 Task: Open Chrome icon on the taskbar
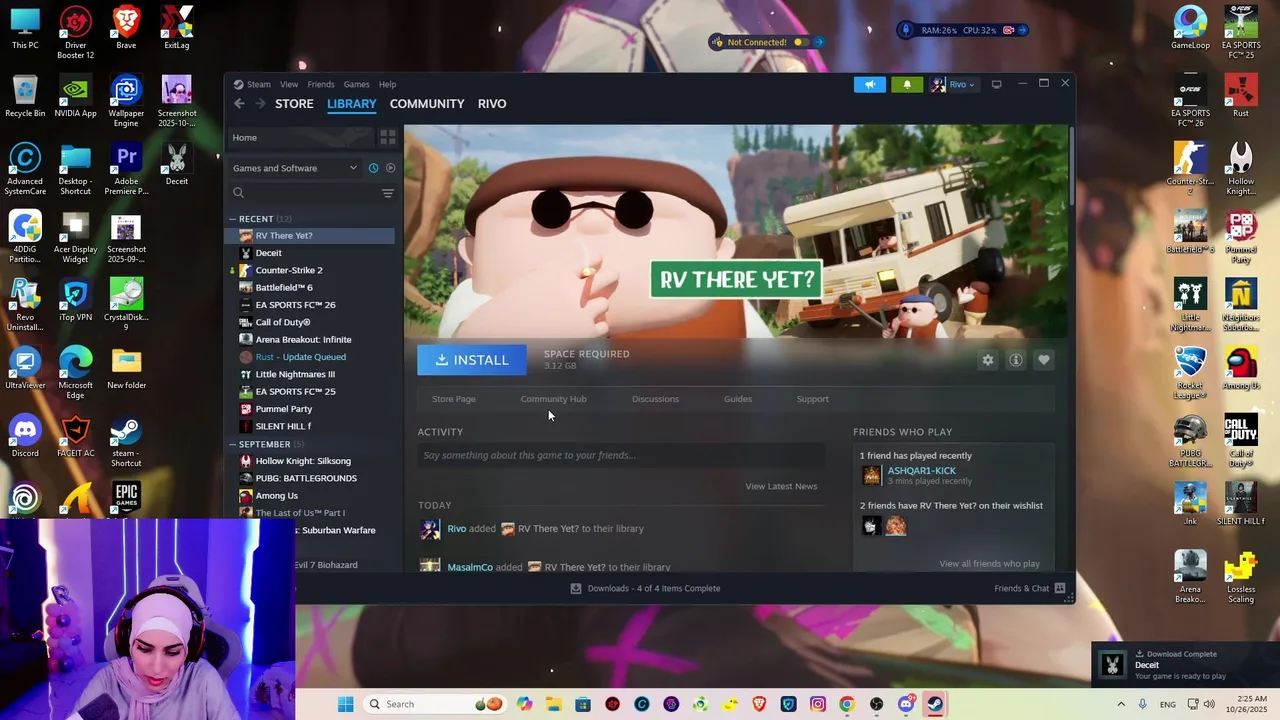847,704
